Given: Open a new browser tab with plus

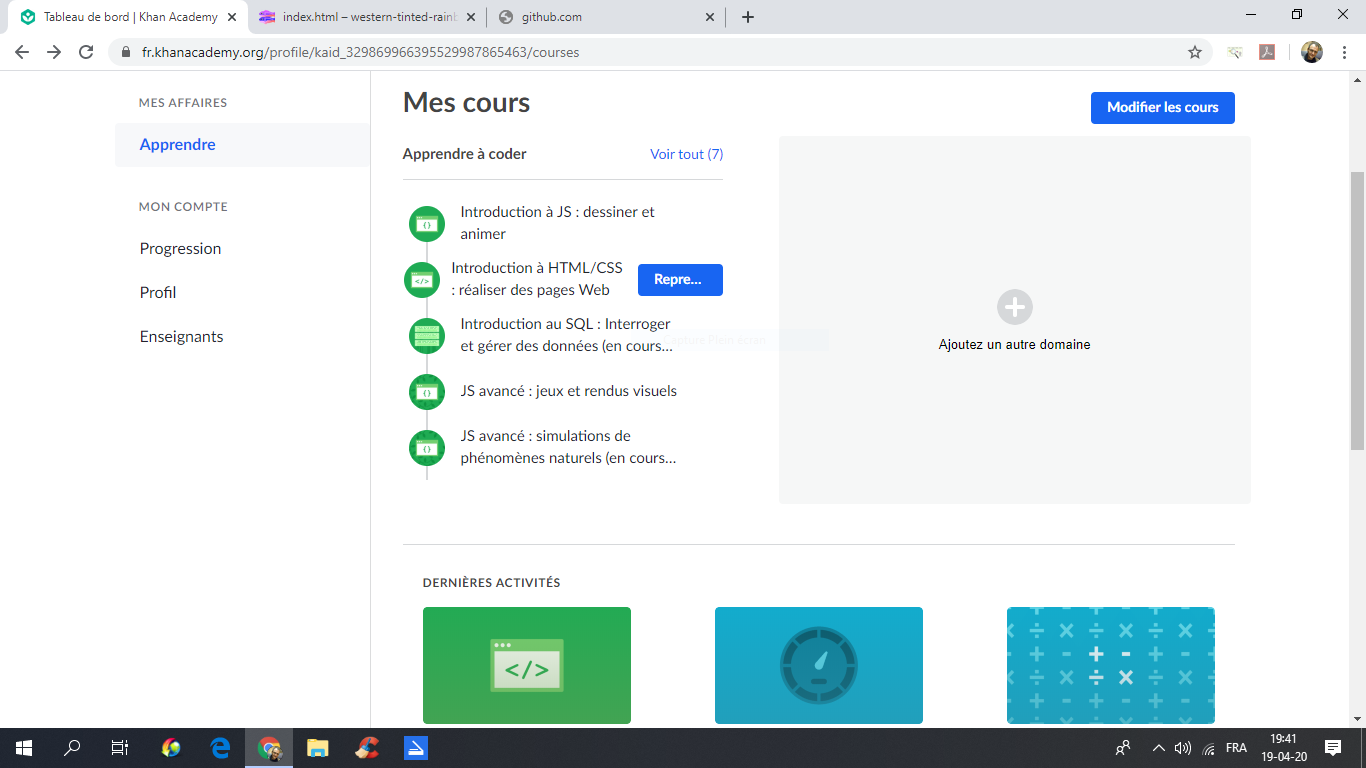Looking at the screenshot, I should 748,17.
